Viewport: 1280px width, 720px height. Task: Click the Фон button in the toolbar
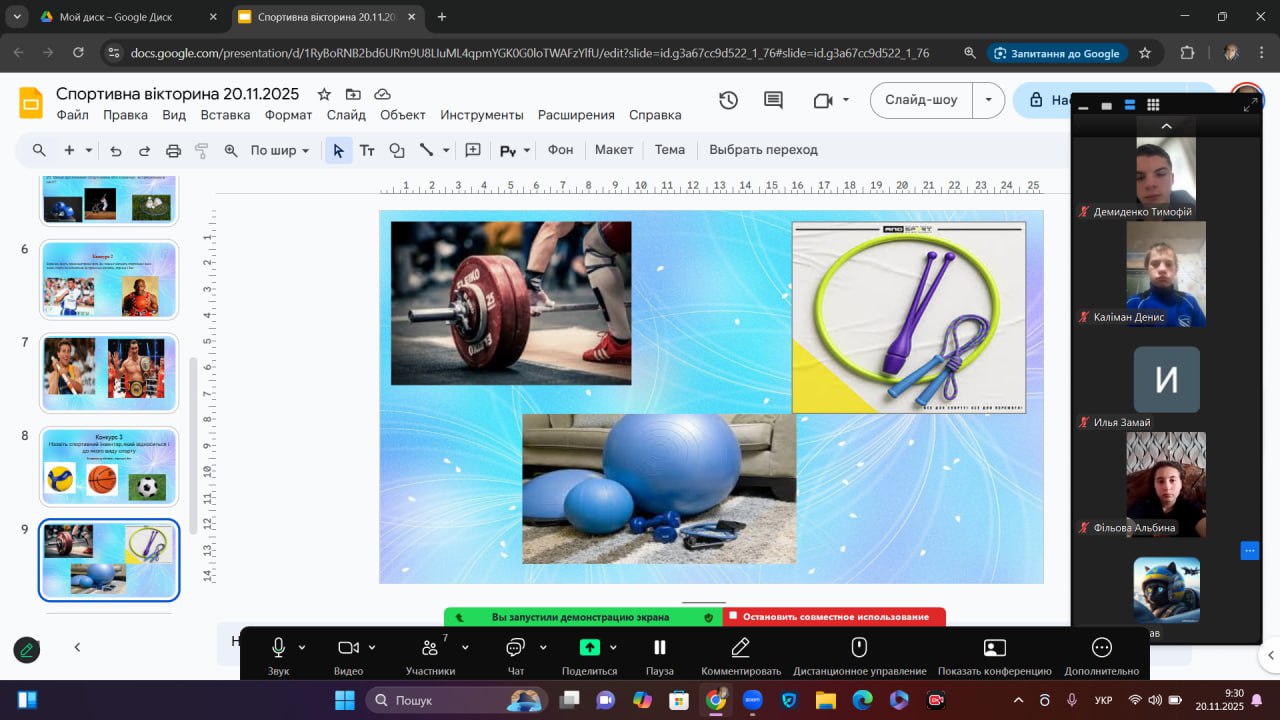[560, 150]
